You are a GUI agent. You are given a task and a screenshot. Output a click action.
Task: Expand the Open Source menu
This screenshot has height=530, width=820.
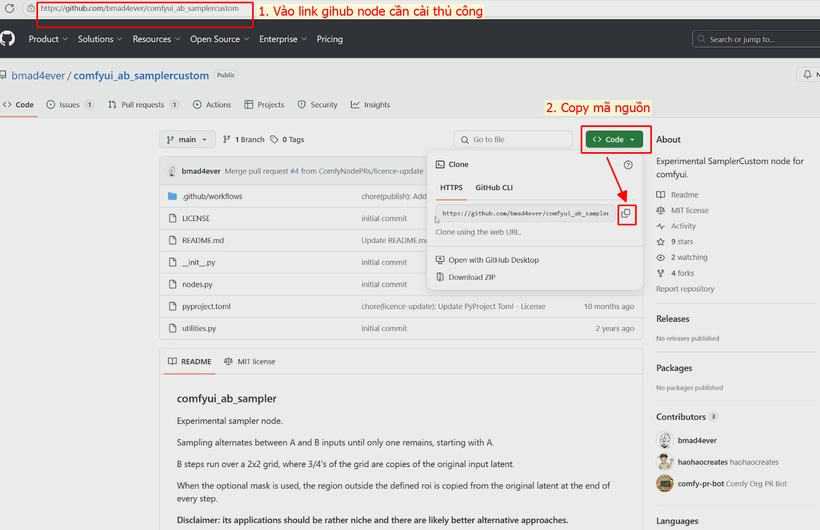(x=220, y=39)
